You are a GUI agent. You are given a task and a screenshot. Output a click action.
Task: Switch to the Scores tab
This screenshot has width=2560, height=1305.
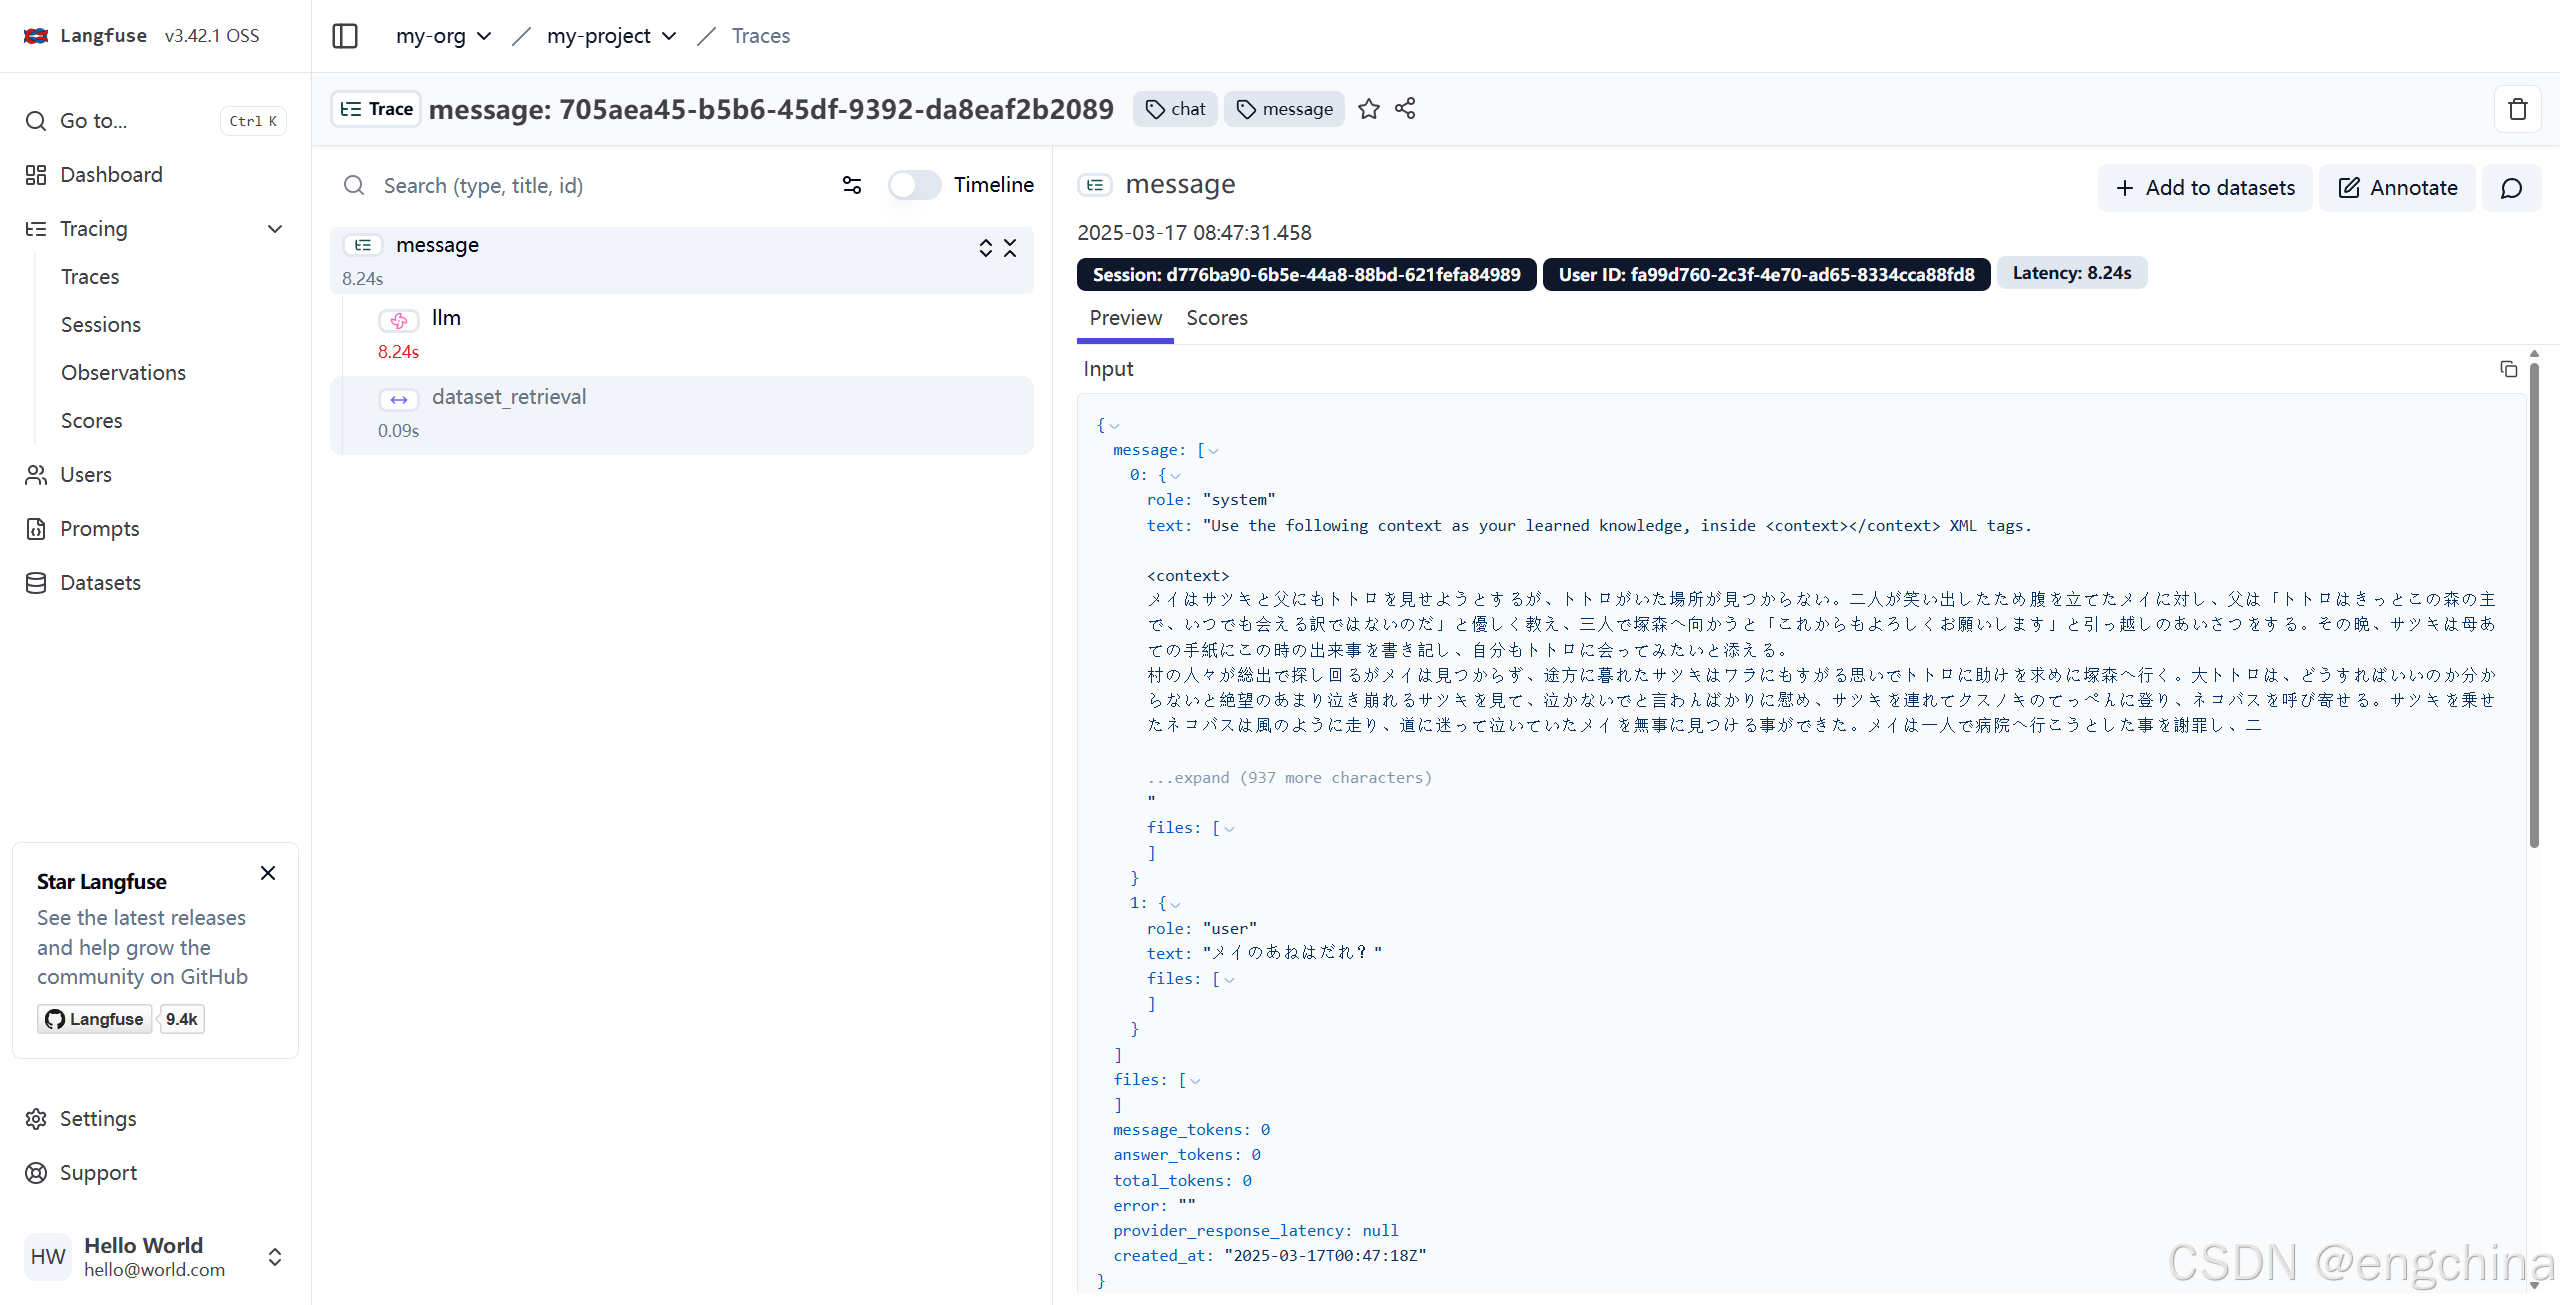coord(1216,318)
